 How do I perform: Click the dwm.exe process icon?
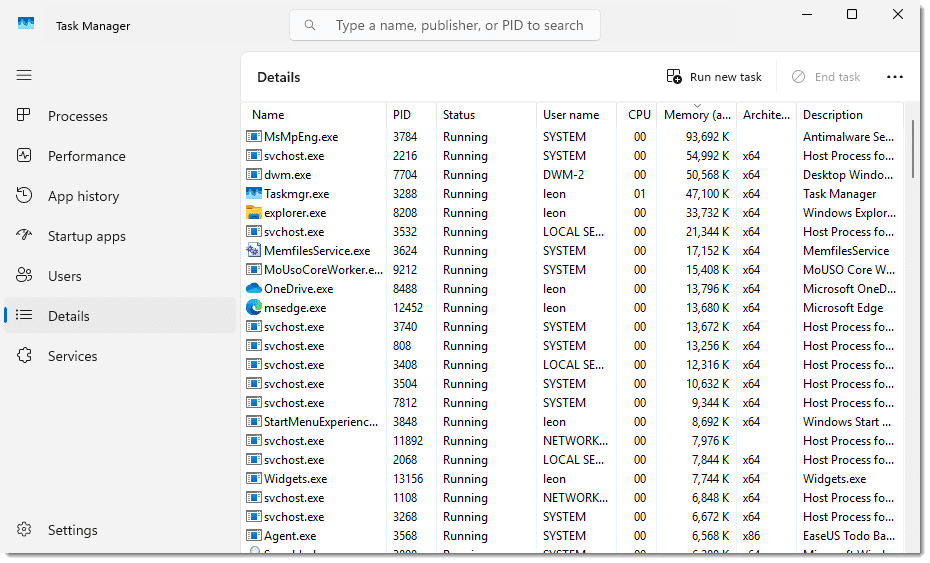click(254, 174)
